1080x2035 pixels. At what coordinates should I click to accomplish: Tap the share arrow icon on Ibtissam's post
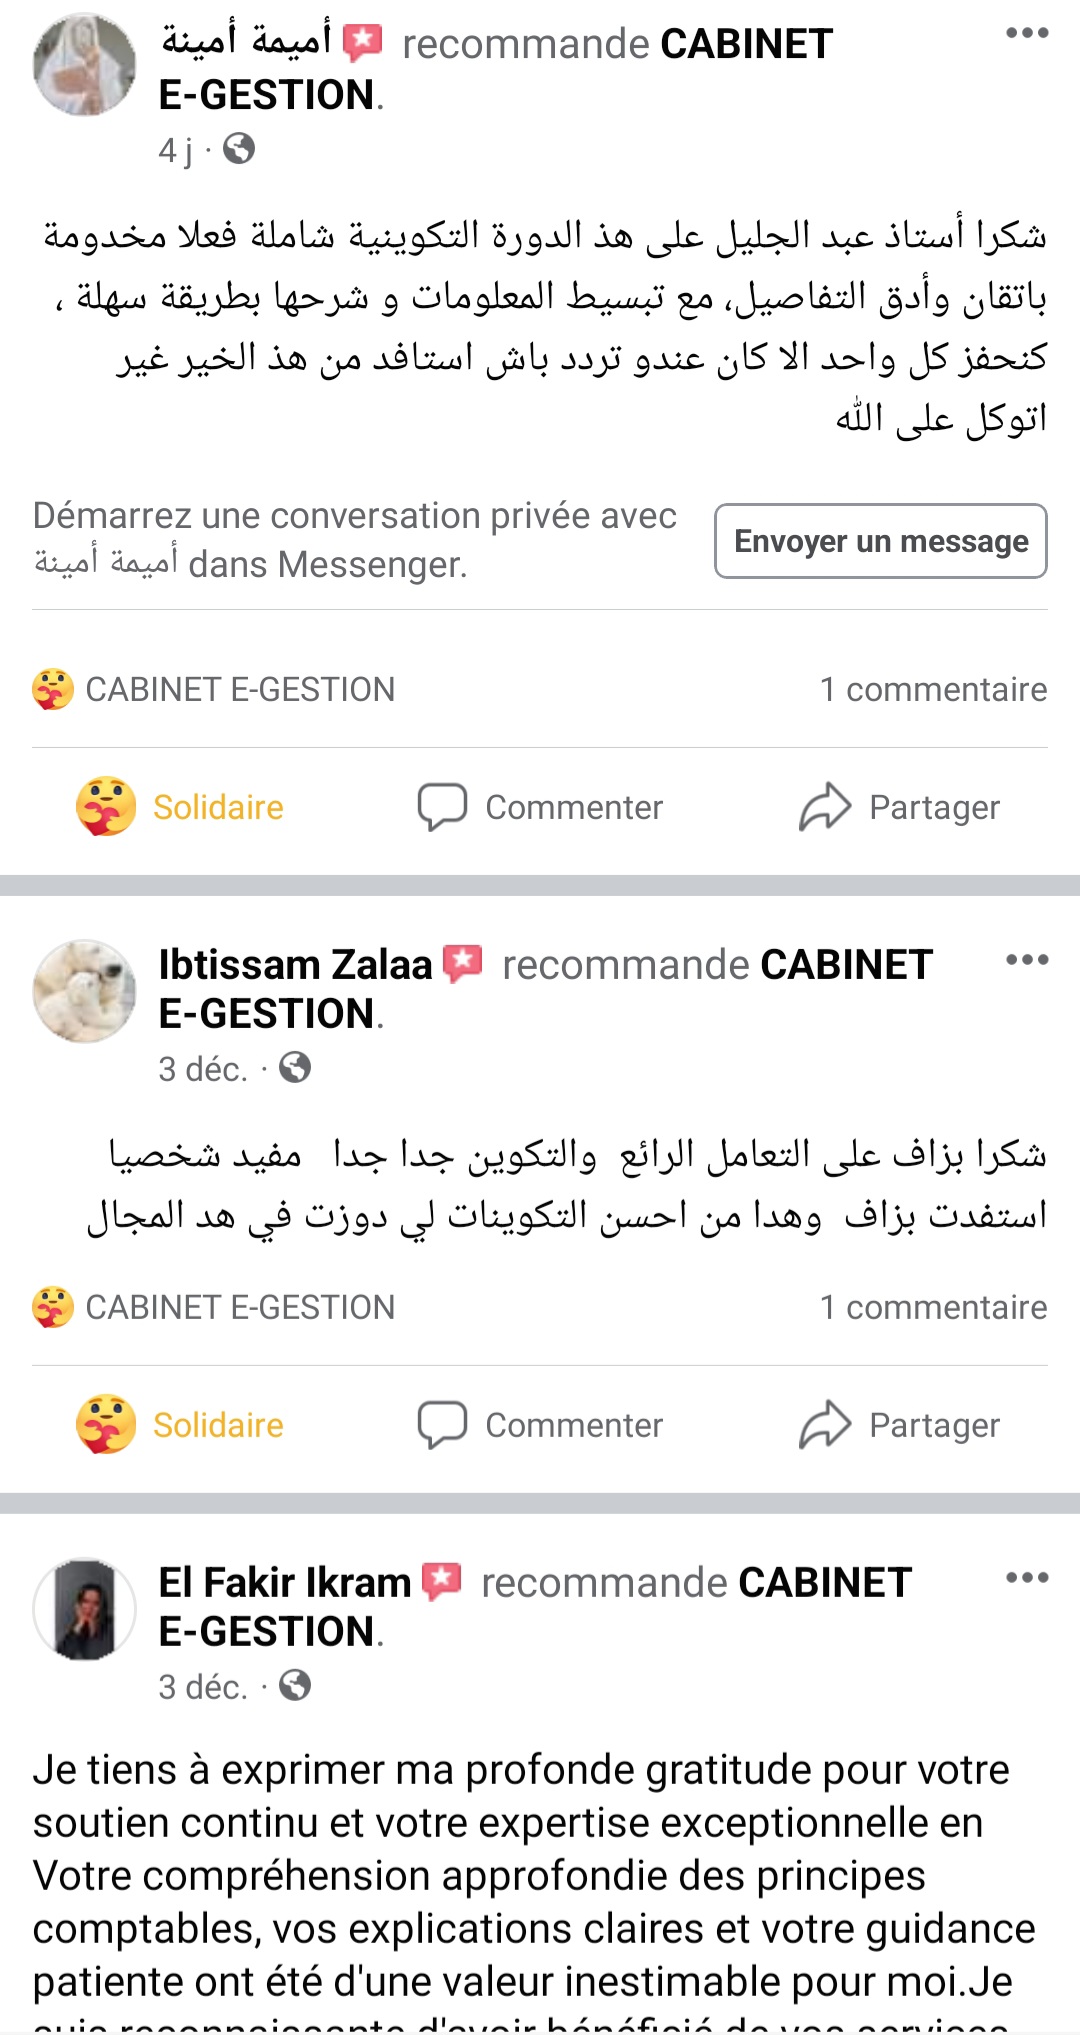point(825,1425)
